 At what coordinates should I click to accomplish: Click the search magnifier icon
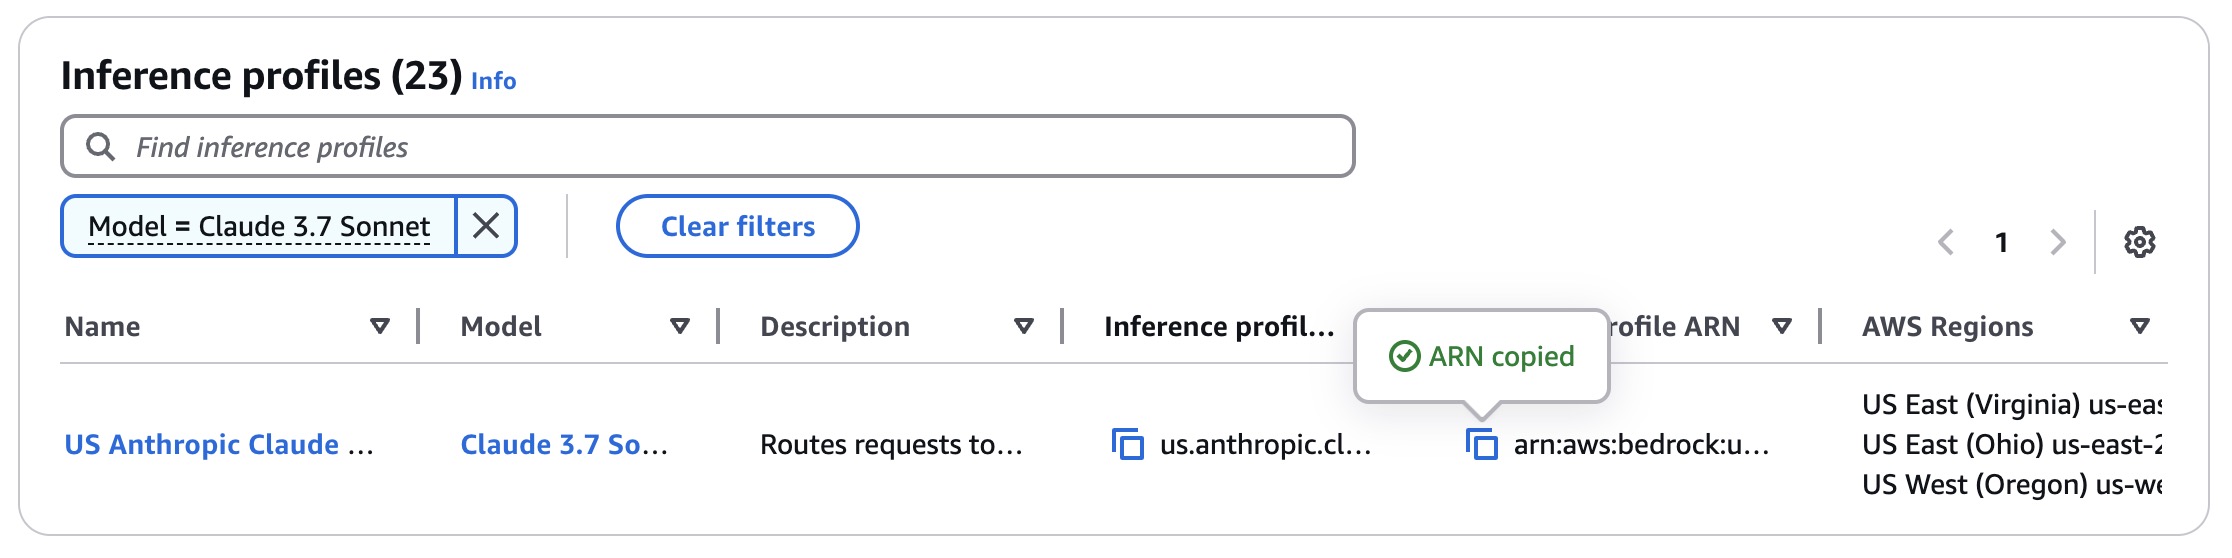[100, 147]
